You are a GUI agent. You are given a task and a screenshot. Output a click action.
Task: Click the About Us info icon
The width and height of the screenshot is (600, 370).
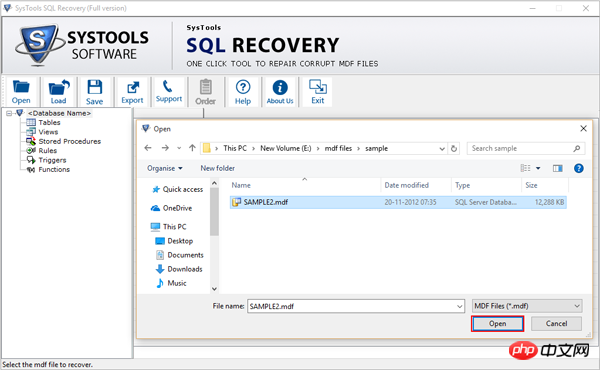280,91
